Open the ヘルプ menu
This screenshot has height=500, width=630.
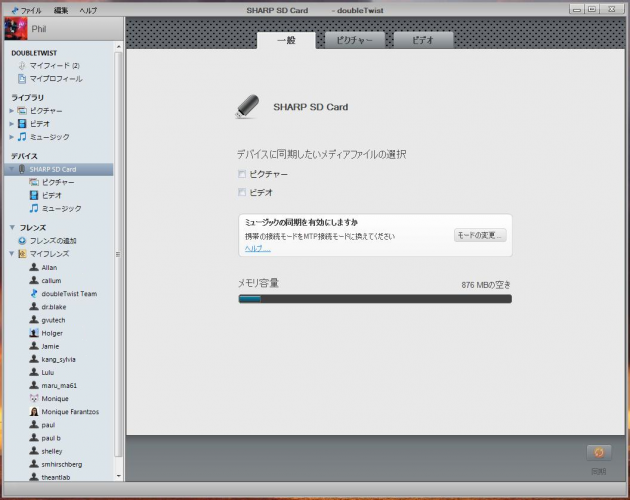click(88, 10)
